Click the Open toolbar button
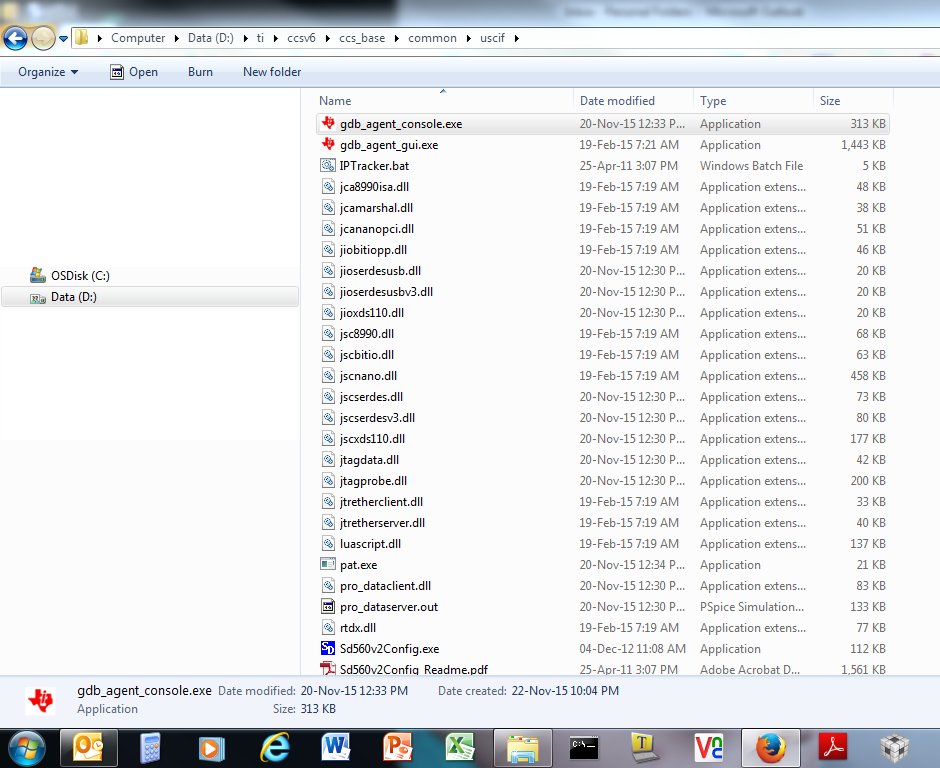The height and width of the screenshot is (768, 940). [x=134, y=72]
